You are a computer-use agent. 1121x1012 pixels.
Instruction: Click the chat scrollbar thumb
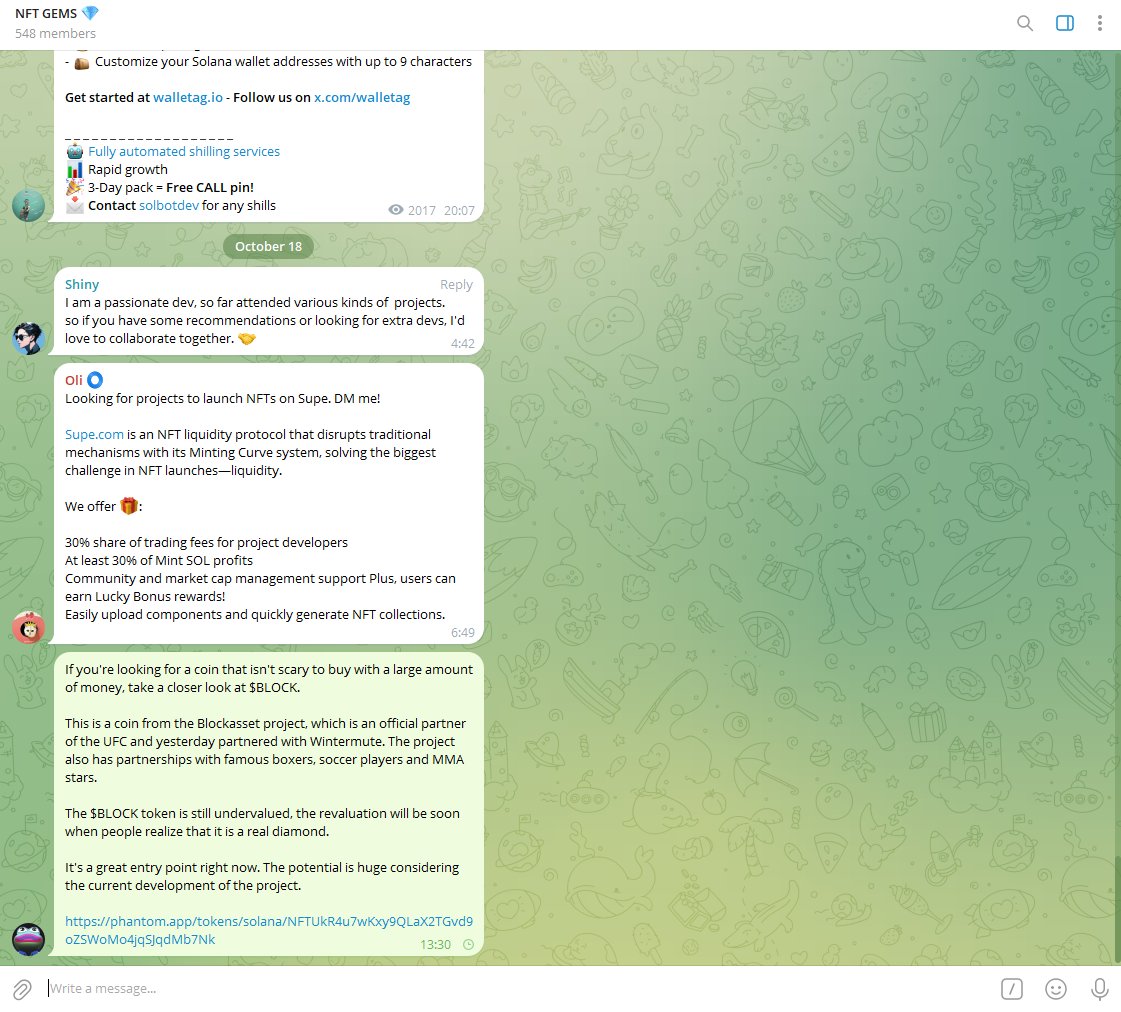pyautogui.click(x=1117, y=908)
